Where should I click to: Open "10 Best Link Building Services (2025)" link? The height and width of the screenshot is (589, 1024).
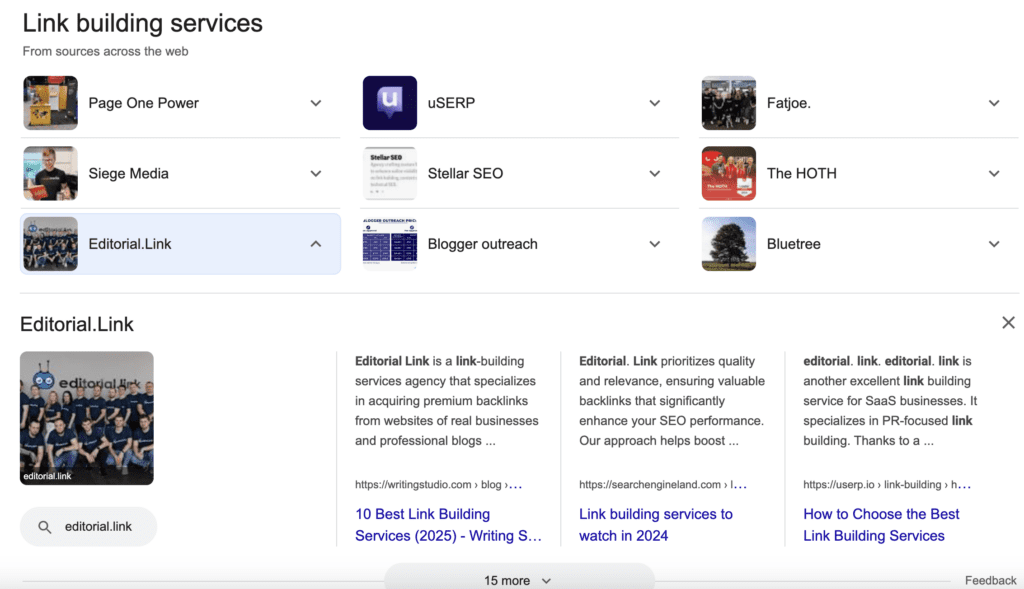pos(448,525)
